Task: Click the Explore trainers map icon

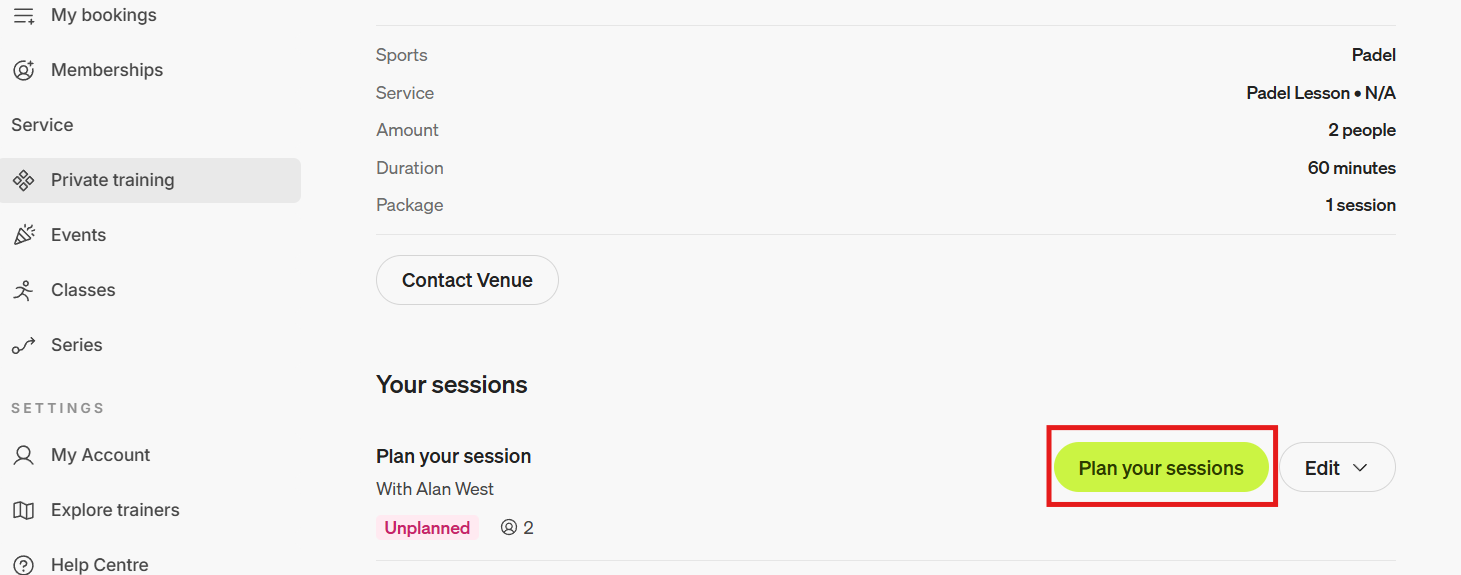Action: 23,510
